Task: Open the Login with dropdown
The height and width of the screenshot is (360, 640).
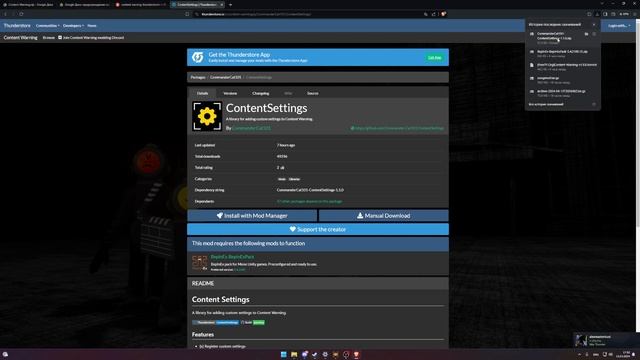Action: [x=619, y=26]
